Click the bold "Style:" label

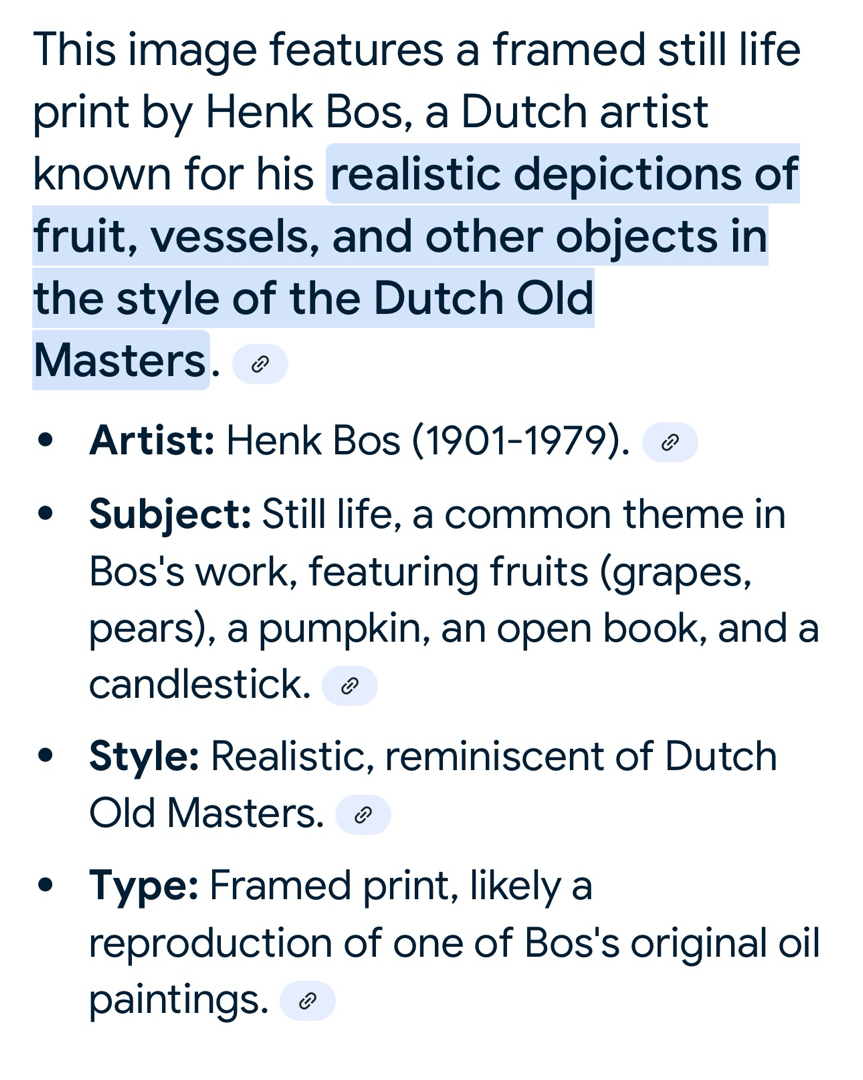pos(144,757)
